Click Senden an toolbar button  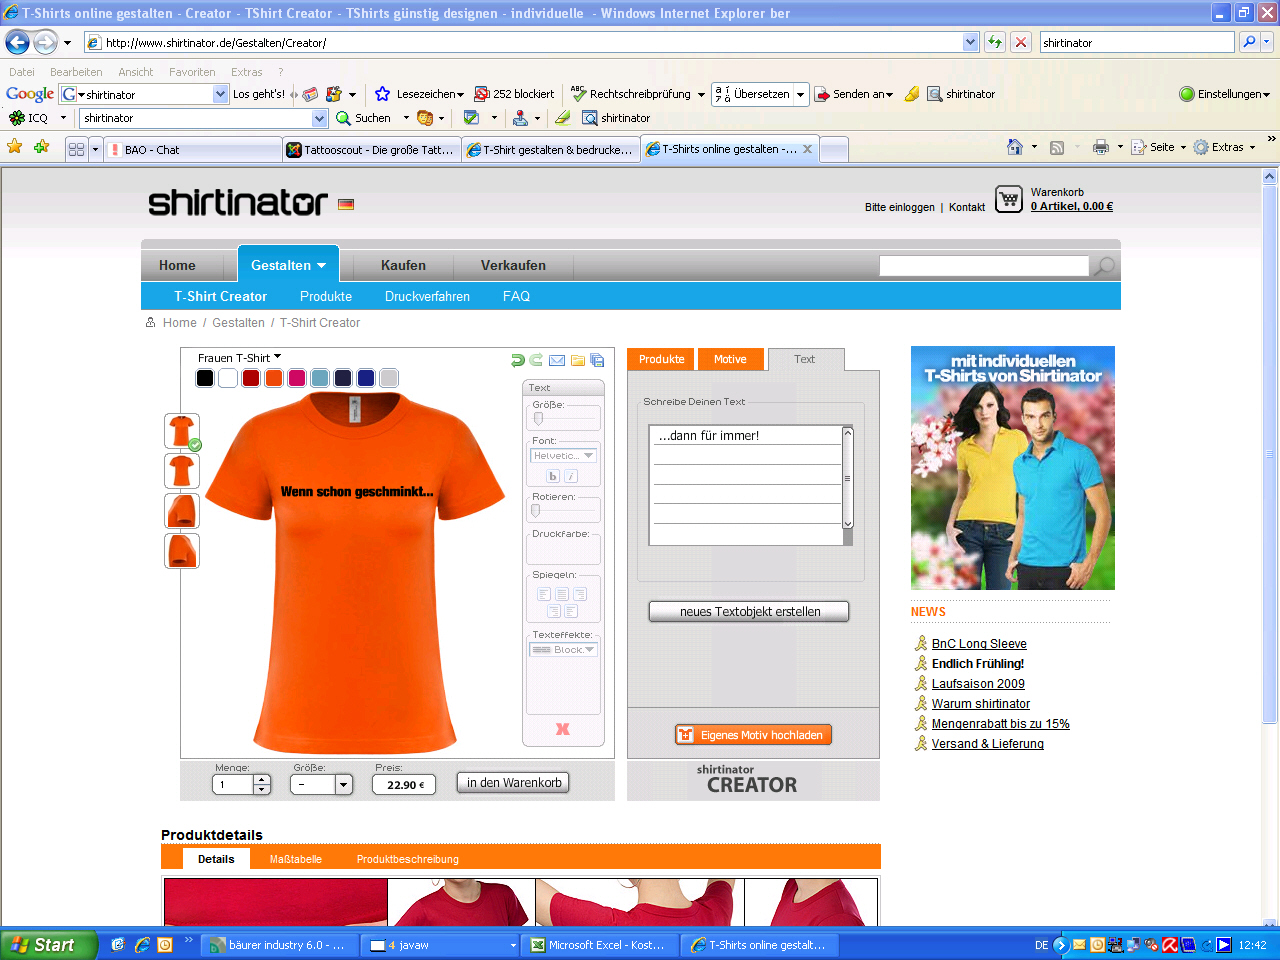[853, 94]
